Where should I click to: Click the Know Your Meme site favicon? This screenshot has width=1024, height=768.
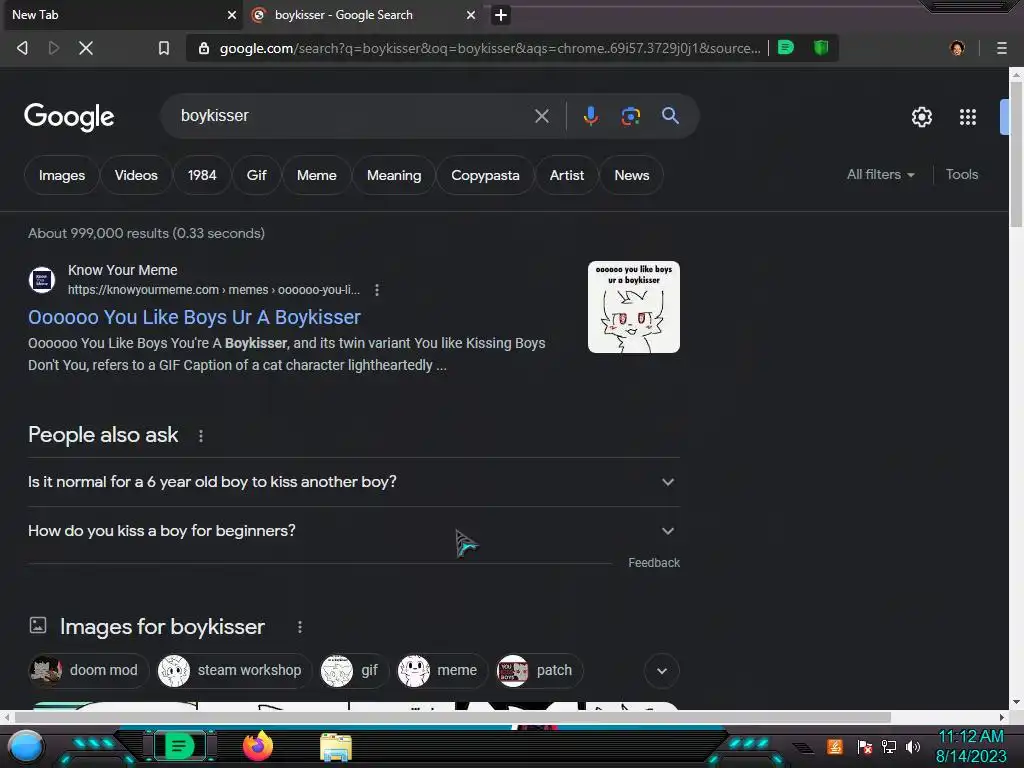click(42, 280)
